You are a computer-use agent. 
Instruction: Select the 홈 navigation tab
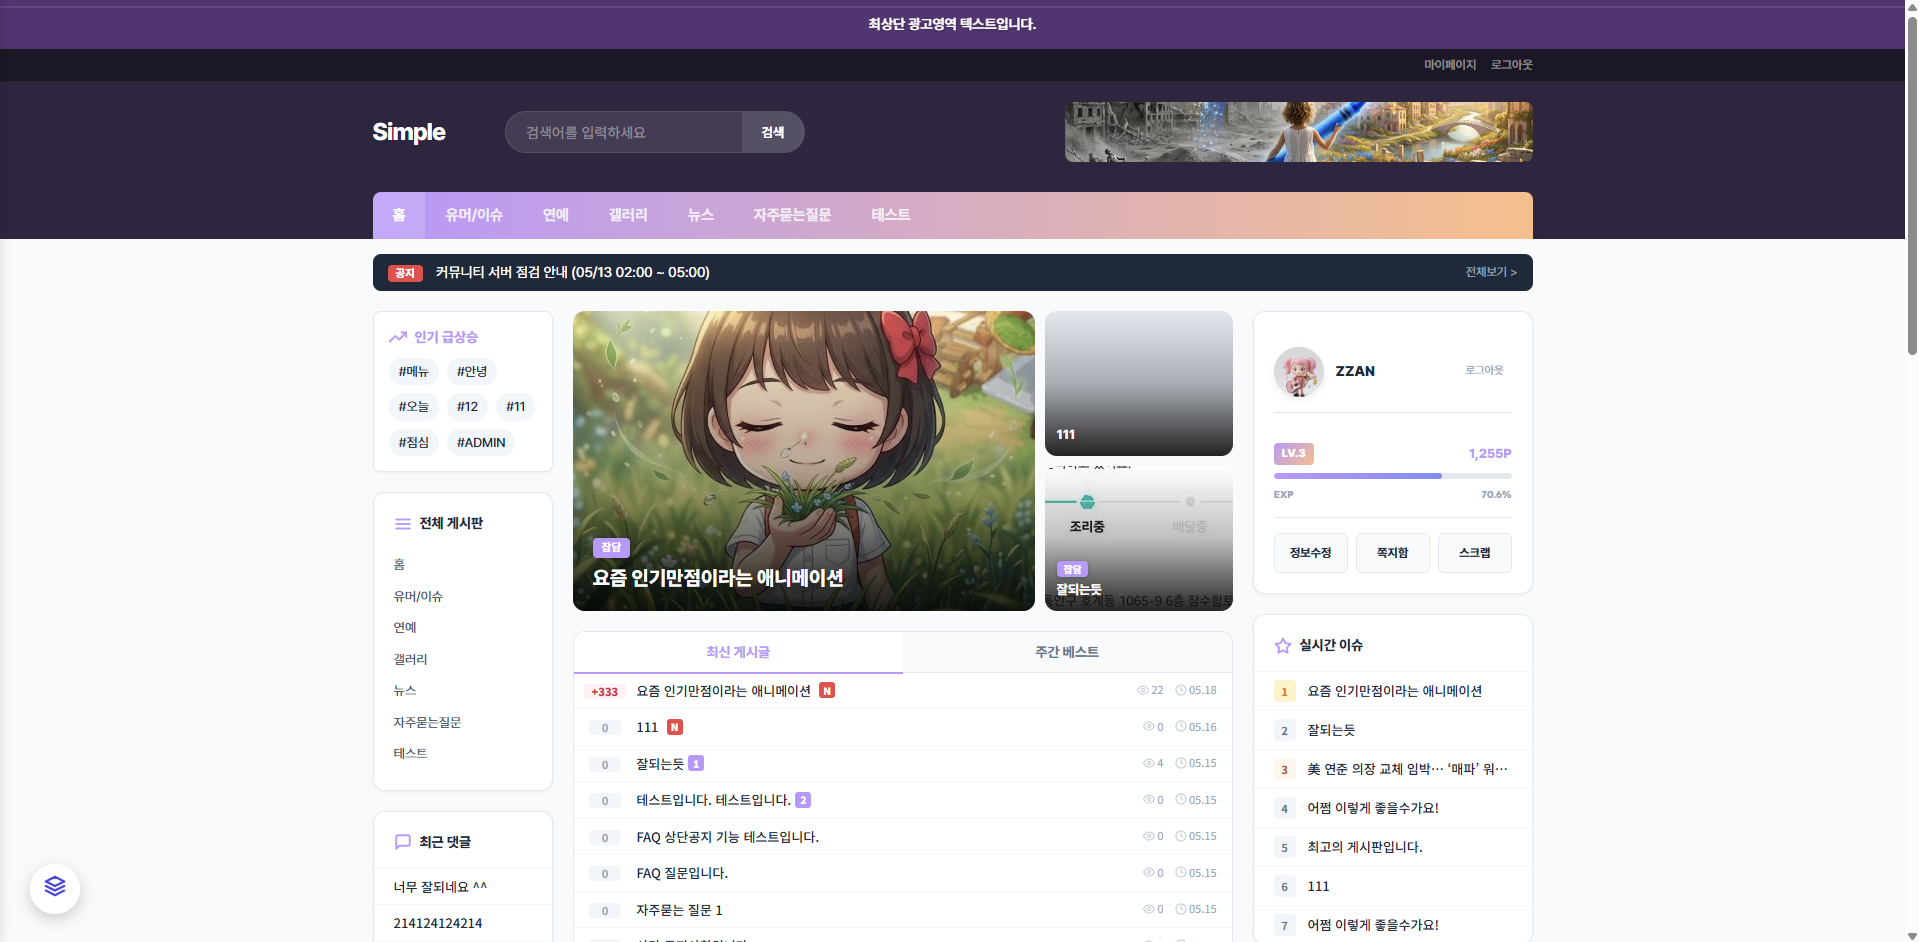pyautogui.click(x=399, y=215)
